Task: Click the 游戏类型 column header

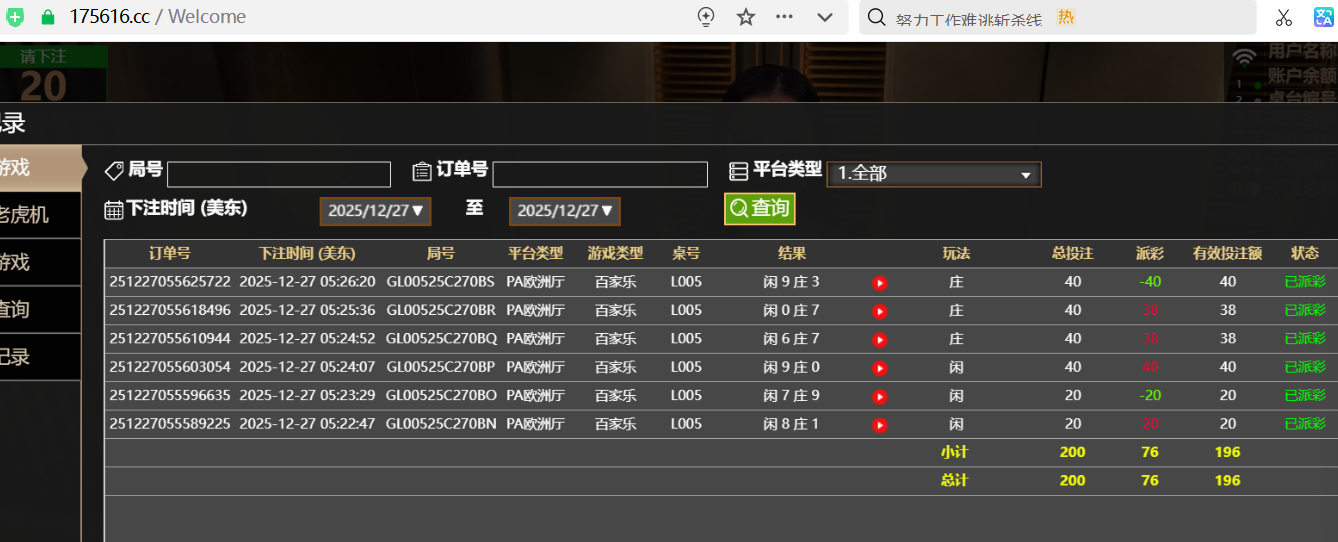Action: coord(615,253)
